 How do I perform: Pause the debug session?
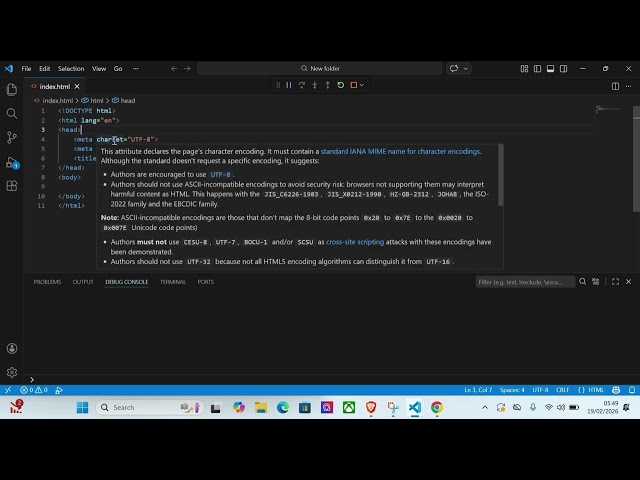click(x=289, y=85)
